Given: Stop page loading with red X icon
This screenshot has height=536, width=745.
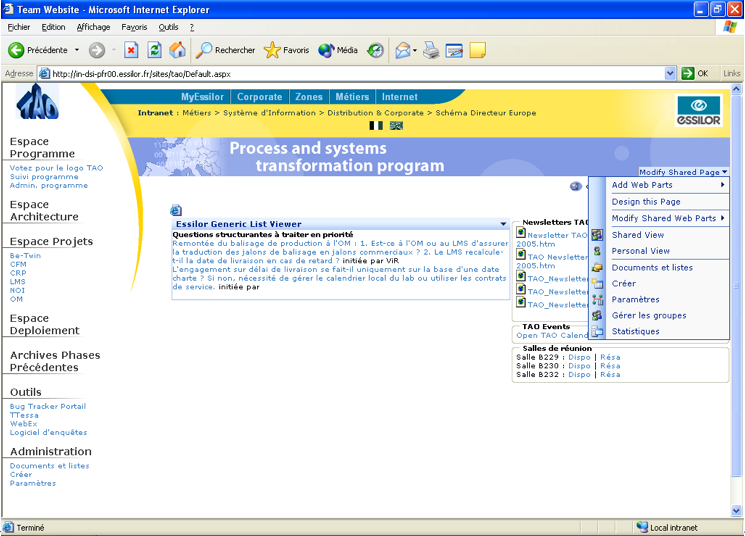Looking at the screenshot, I should click(x=131, y=50).
